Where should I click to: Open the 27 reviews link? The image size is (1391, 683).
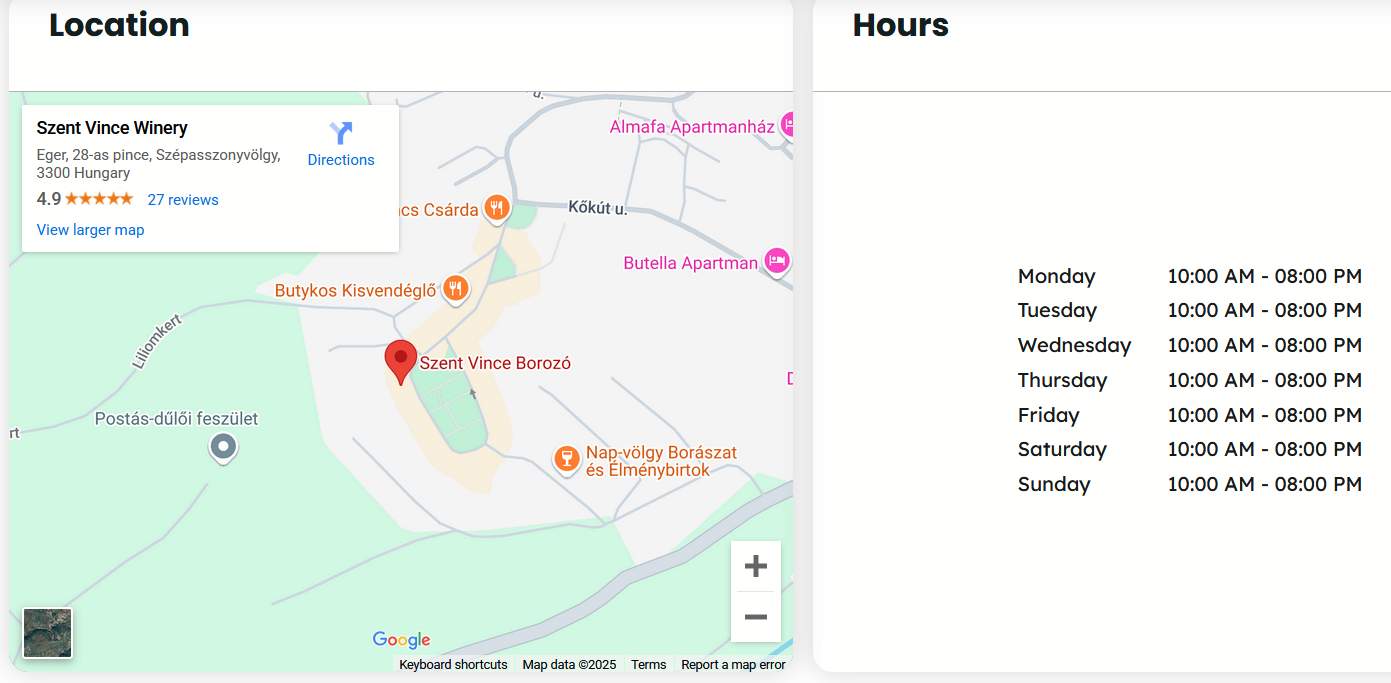[x=183, y=200]
